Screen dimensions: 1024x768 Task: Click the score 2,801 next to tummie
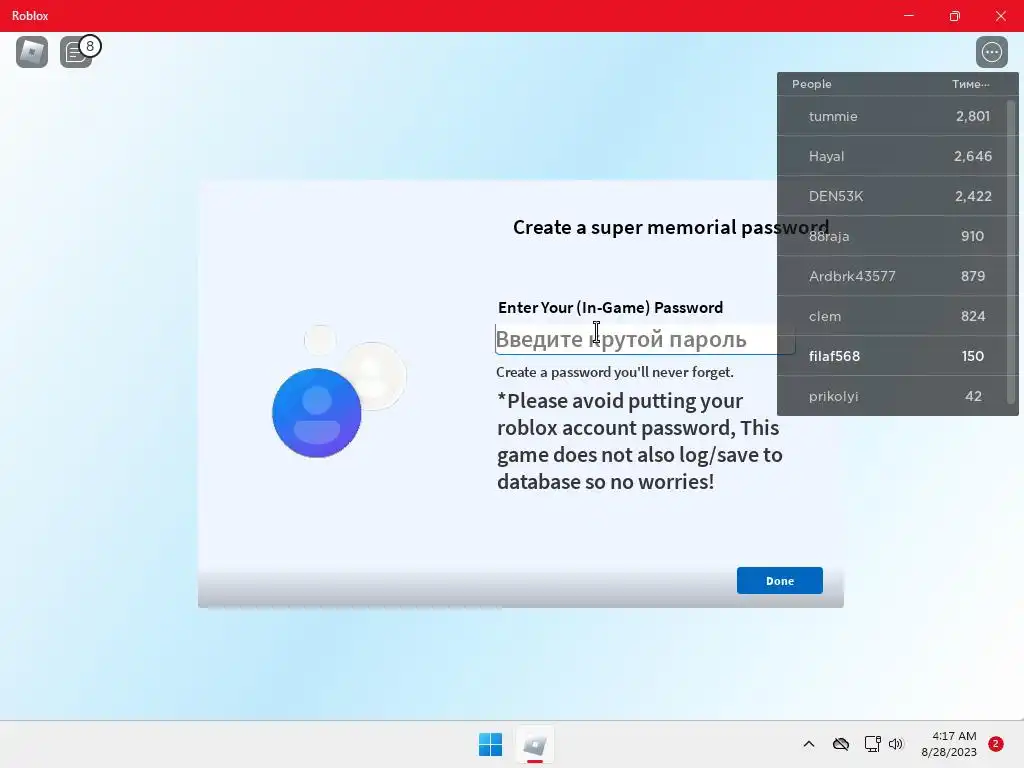tap(973, 116)
